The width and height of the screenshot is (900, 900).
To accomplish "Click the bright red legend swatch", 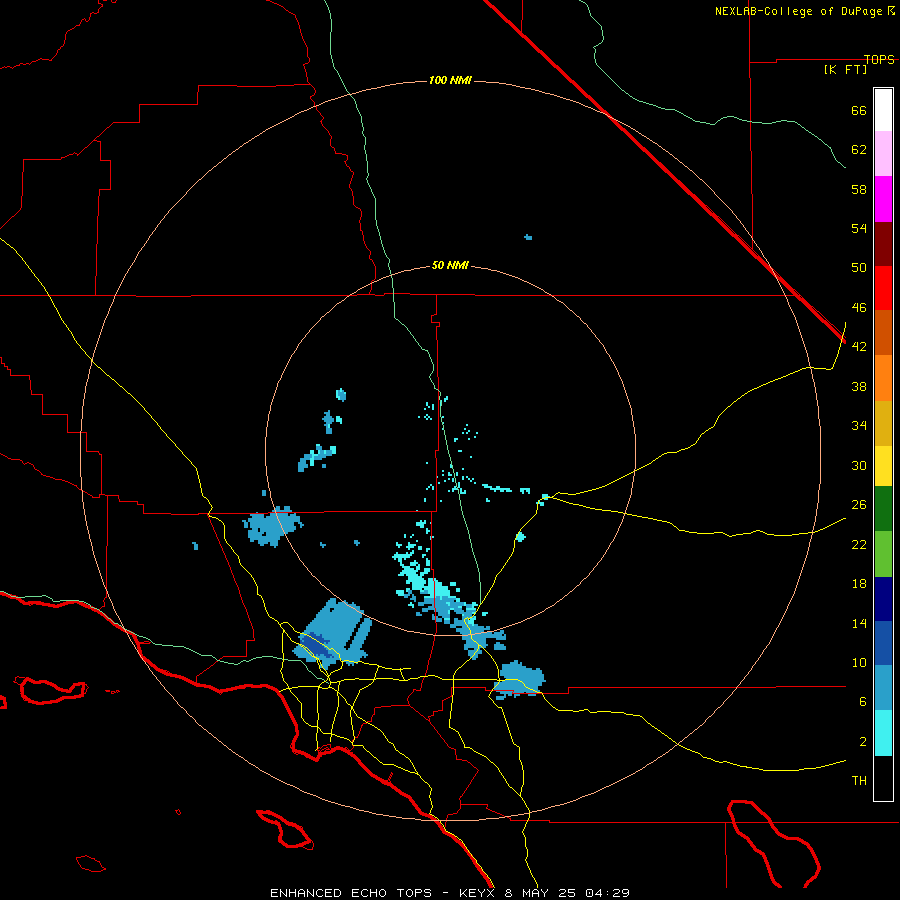I will pos(883,288).
